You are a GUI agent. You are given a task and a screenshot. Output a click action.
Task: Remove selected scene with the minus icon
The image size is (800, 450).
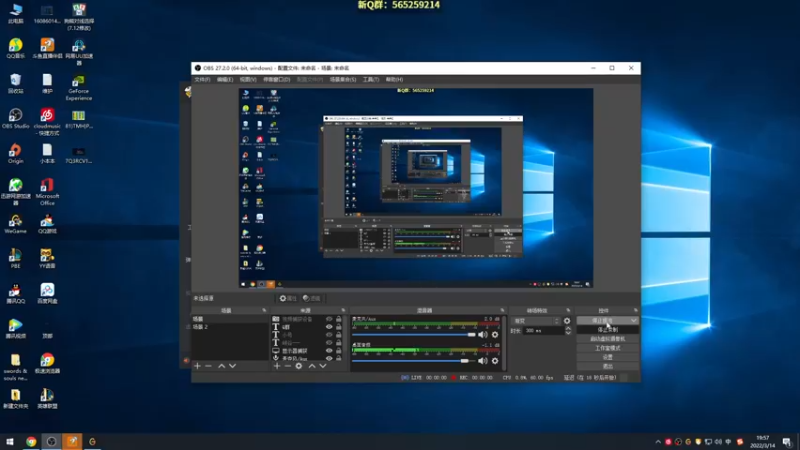click(208, 366)
